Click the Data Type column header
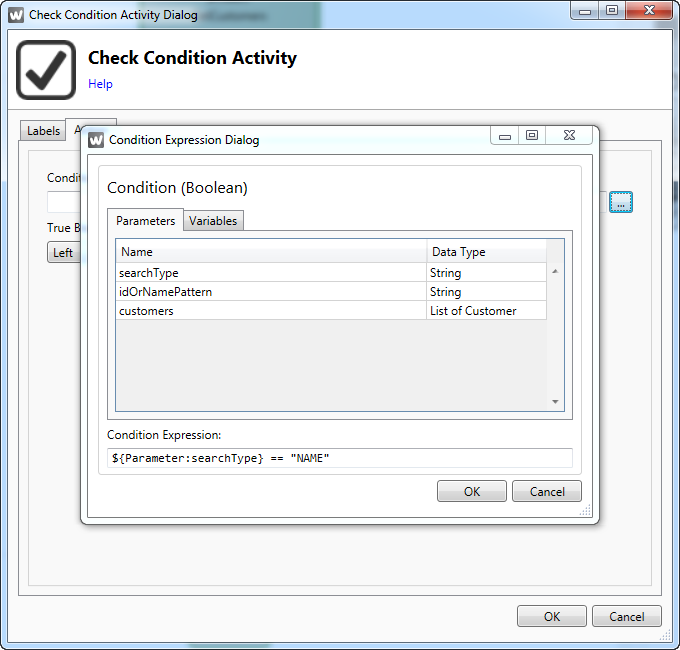This screenshot has width=680, height=650. click(486, 252)
